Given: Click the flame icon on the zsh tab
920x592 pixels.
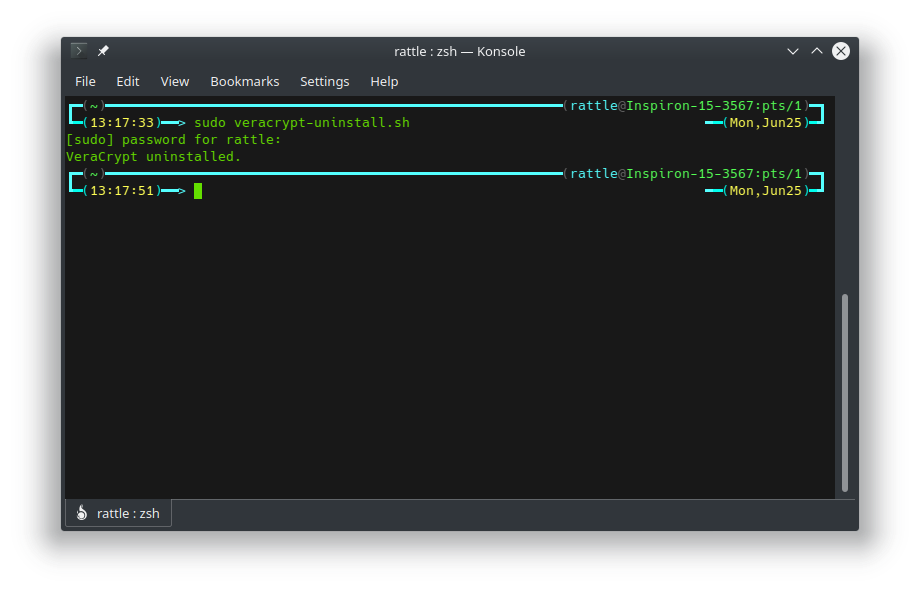Looking at the screenshot, I should coord(82,513).
